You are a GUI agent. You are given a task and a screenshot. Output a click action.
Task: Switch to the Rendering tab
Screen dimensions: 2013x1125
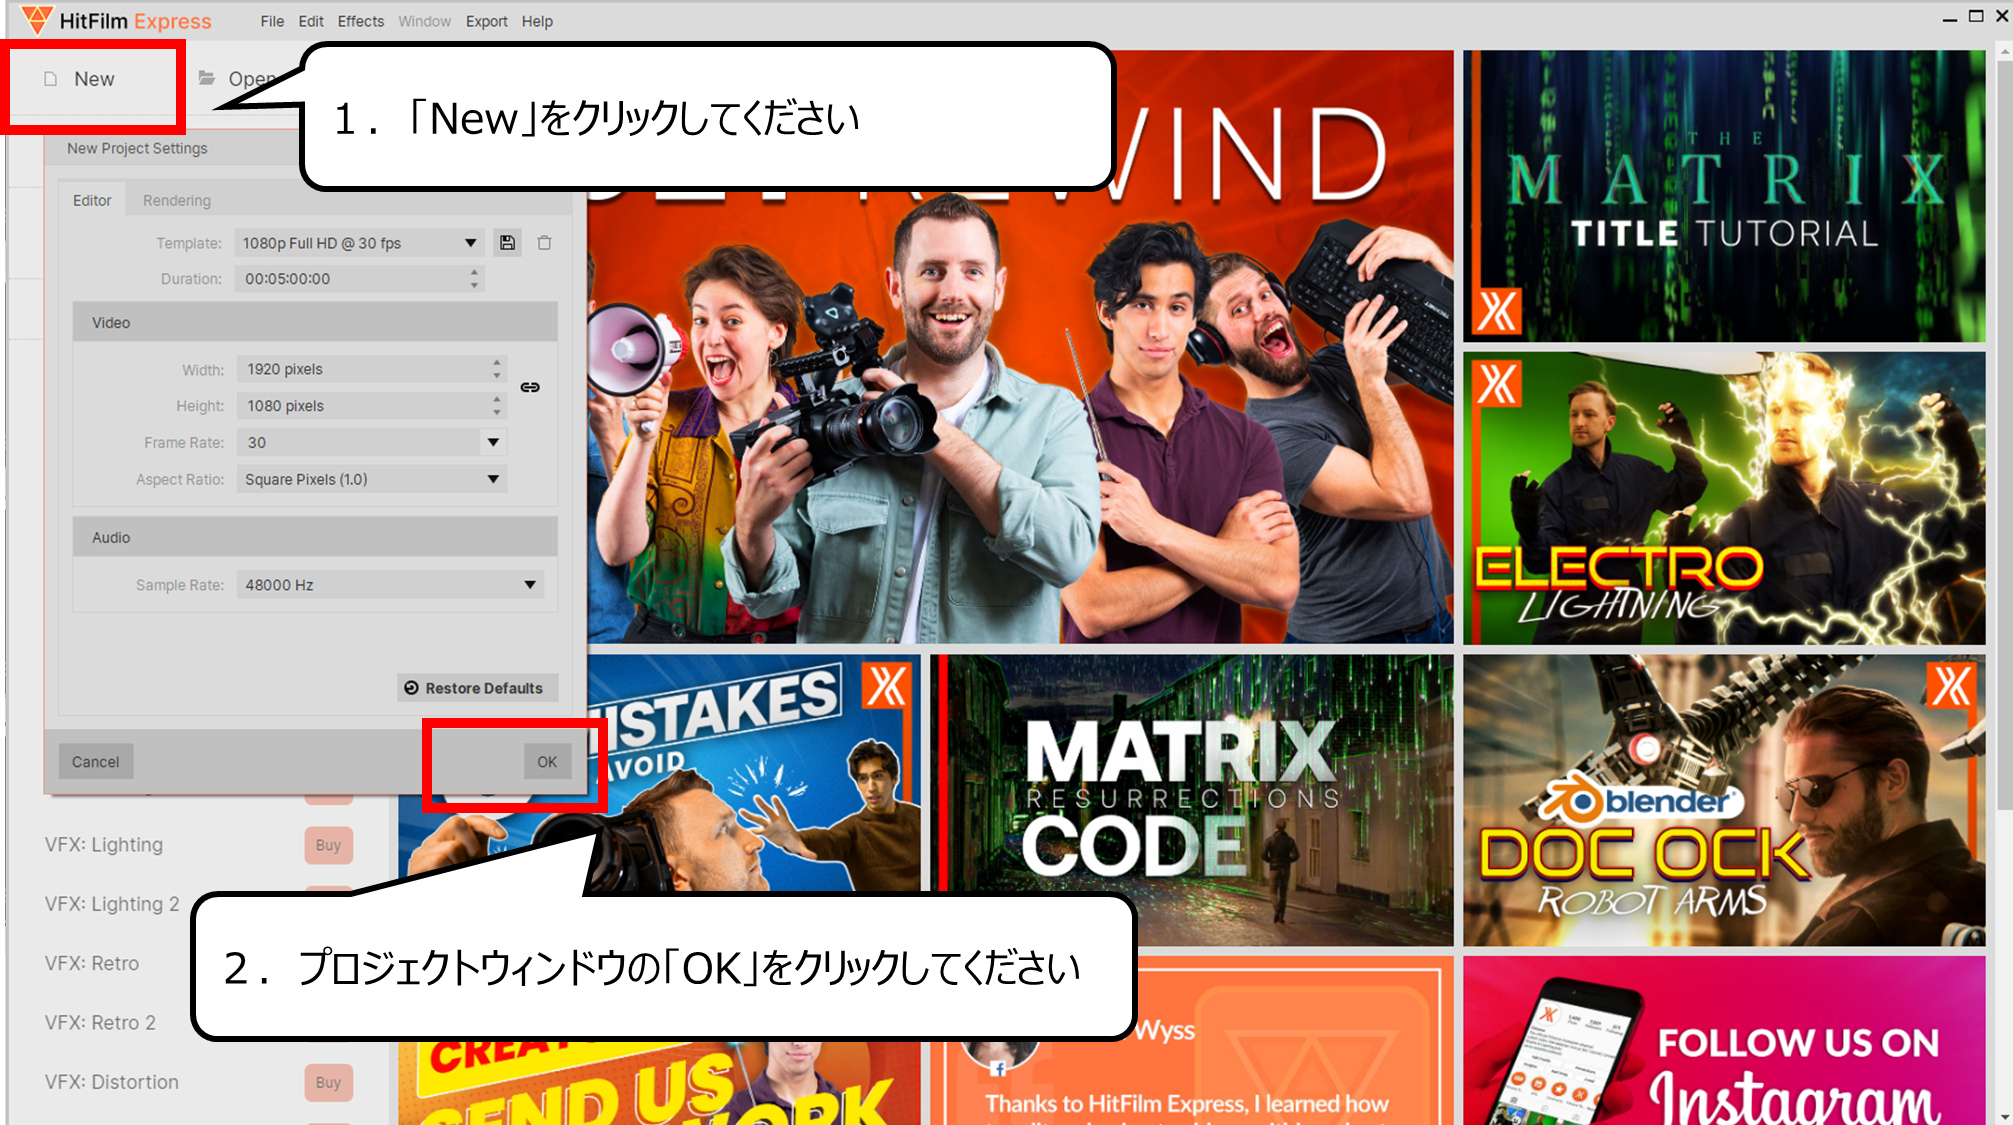177,200
